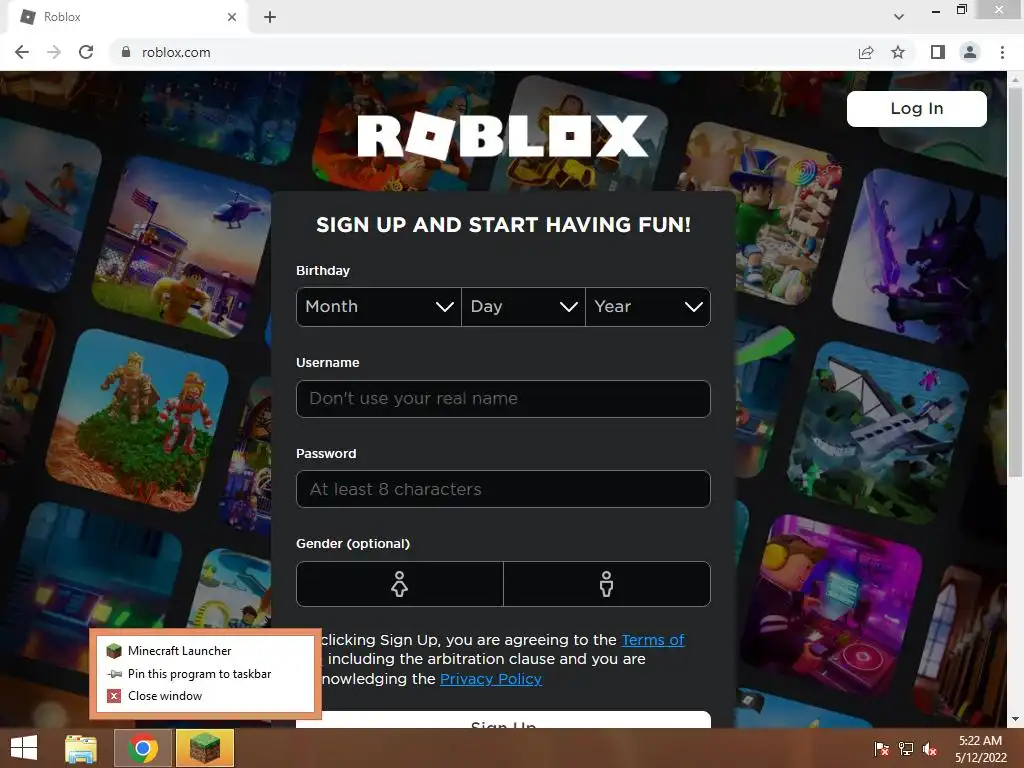Reload the Roblox page
The height and width of the screenshot is (768, 1024).
(x=86, y=52)
